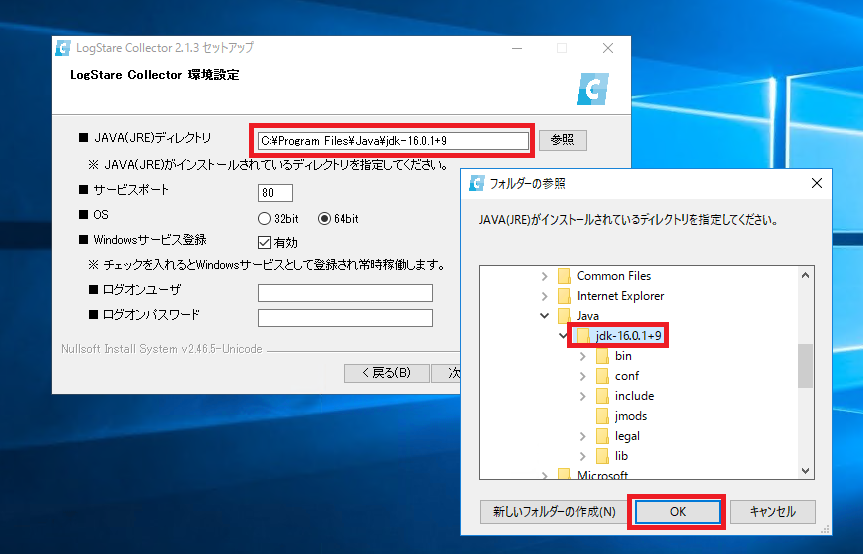Click the Internet Explorer tree label
The image size is (863, 554).
[x=620, y=296]
